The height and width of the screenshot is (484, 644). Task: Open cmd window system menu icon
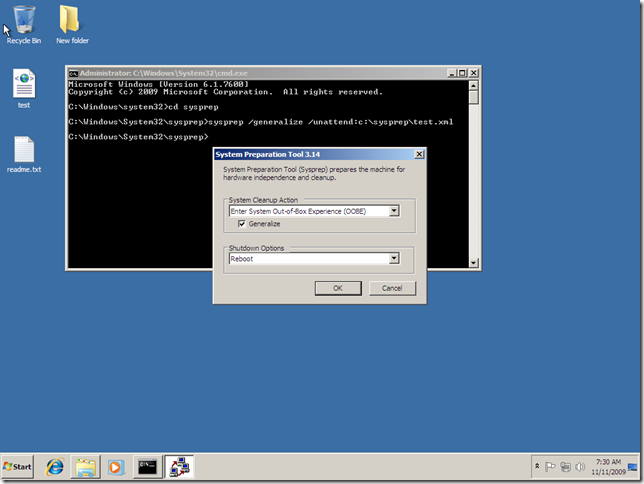(x=73, y=73)
